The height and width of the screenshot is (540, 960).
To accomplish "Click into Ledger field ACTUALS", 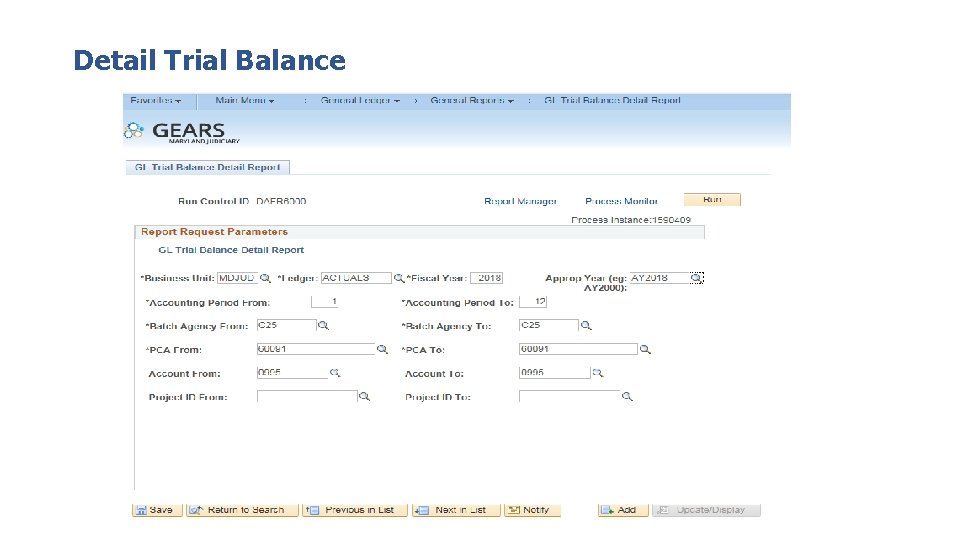I will point(356,278).
